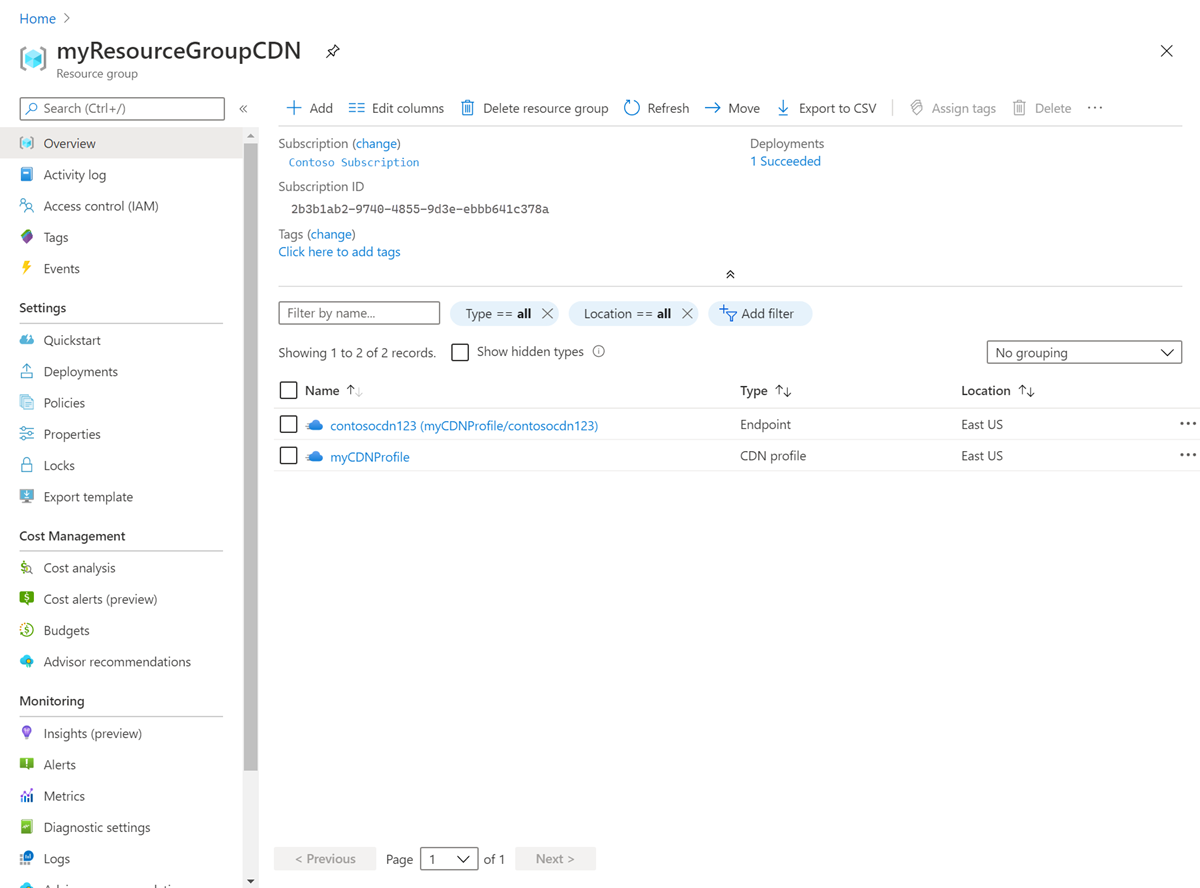Click the Activity log icon in sidebar

pyautogui.click(x=27, y=175)
